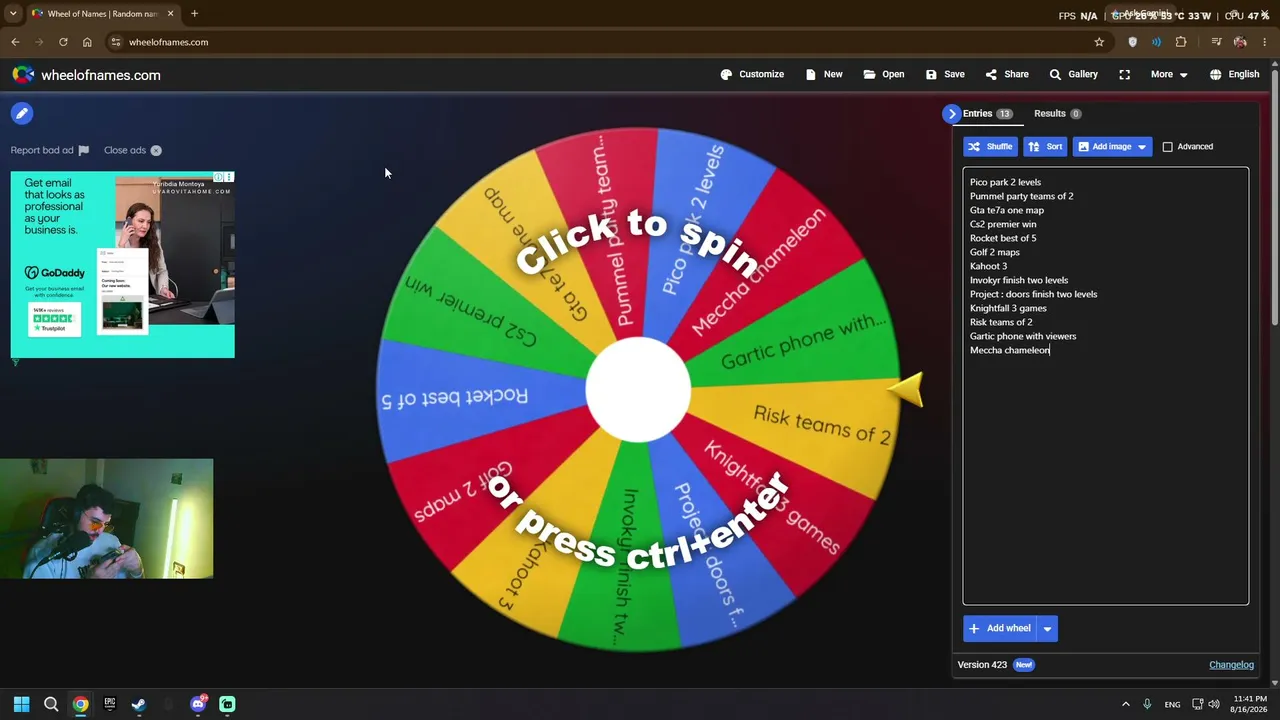Screen dimensions: 1280x720
Task: Click the 'Meccha chameleon' entry
Action: [1009, 350]
